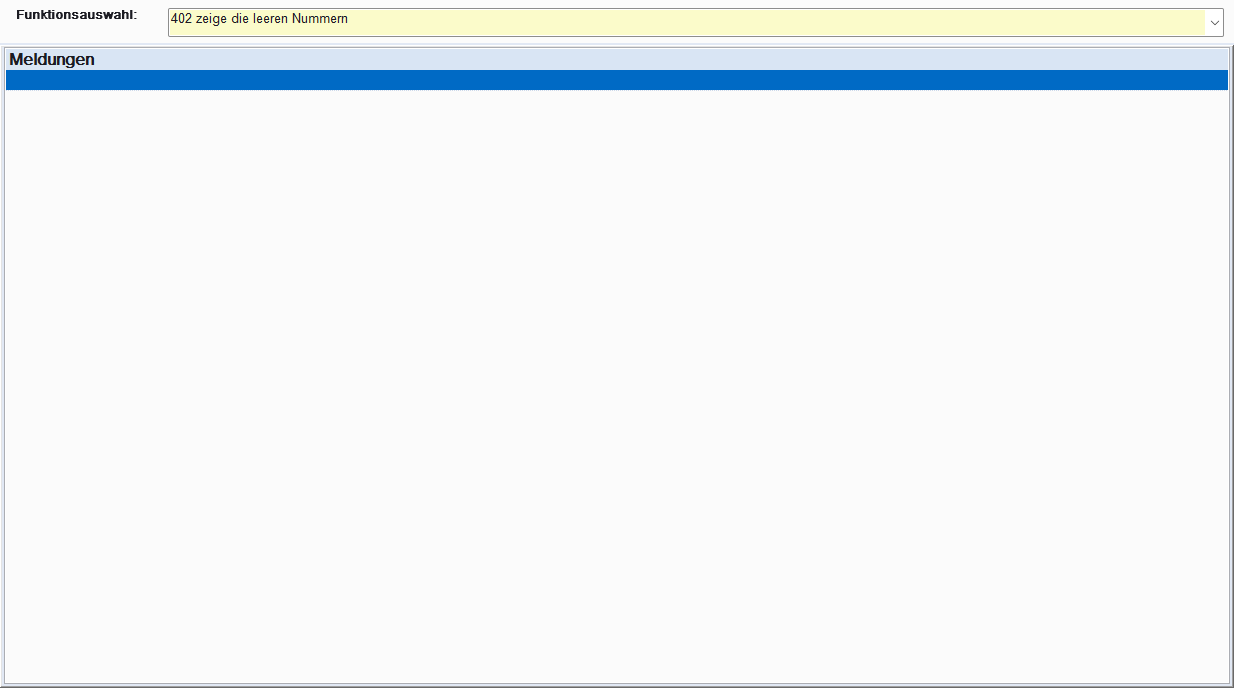
Task: Open the Funktionsauswahl dropdown arrow
Action: 1214,22
